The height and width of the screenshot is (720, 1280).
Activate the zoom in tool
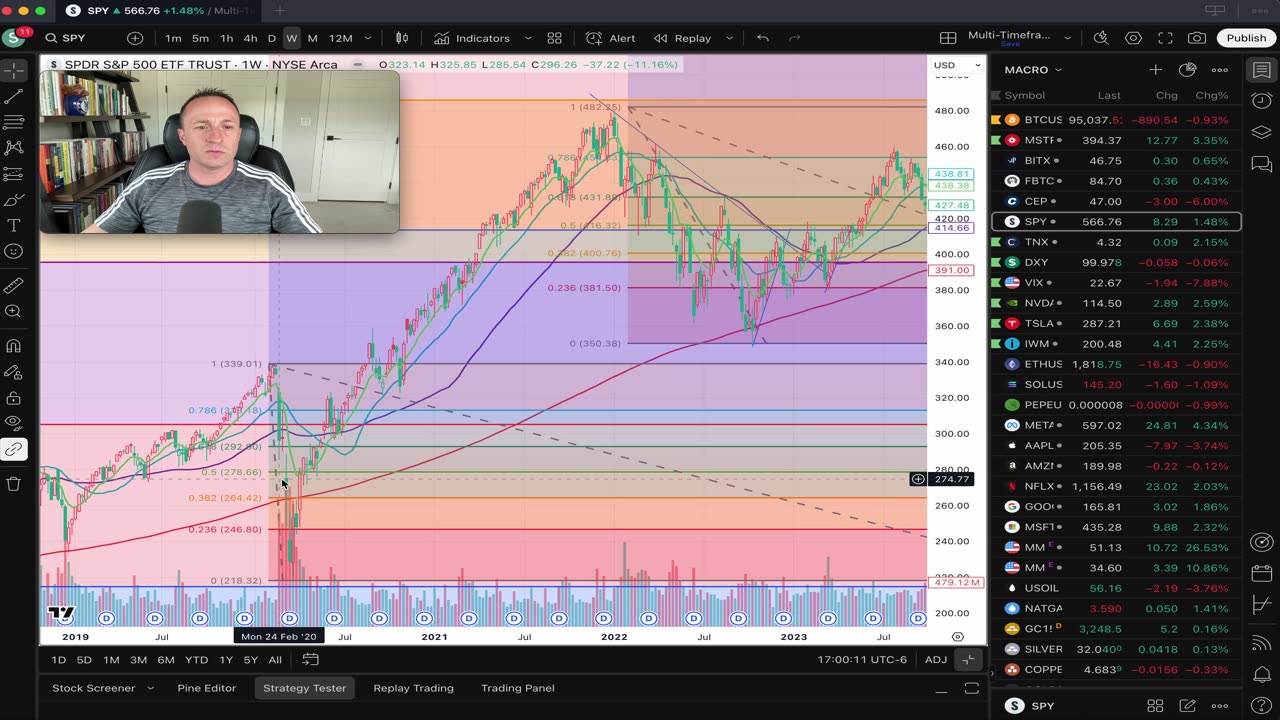point(14,312)
